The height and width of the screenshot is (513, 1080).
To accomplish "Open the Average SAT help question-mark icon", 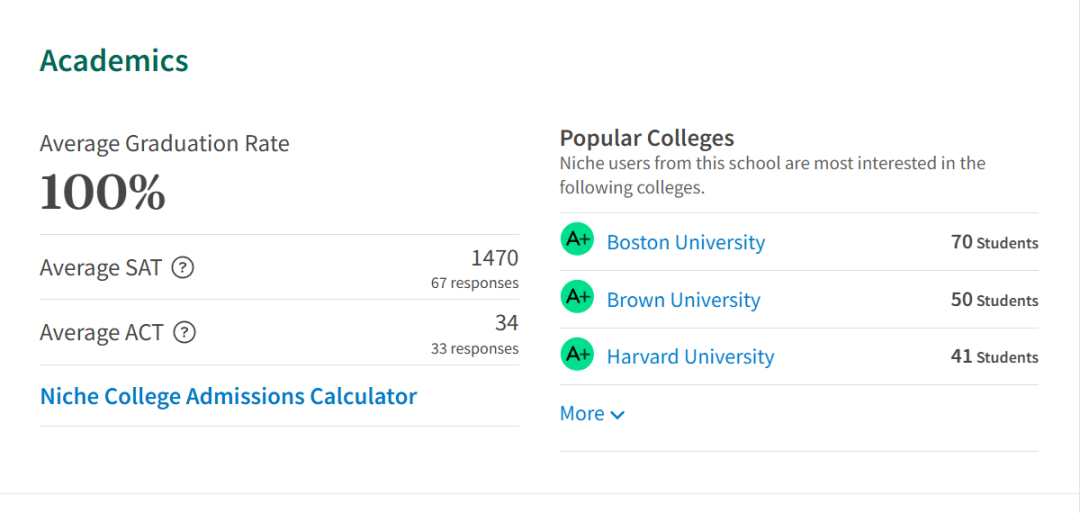I will click(183, 267).
